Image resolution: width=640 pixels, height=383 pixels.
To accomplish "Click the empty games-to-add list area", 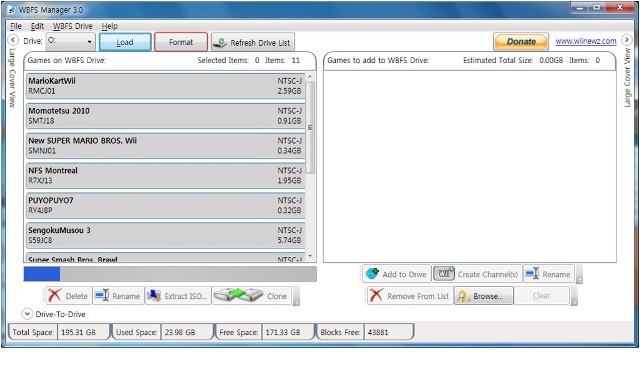I will tap(469, 166).
